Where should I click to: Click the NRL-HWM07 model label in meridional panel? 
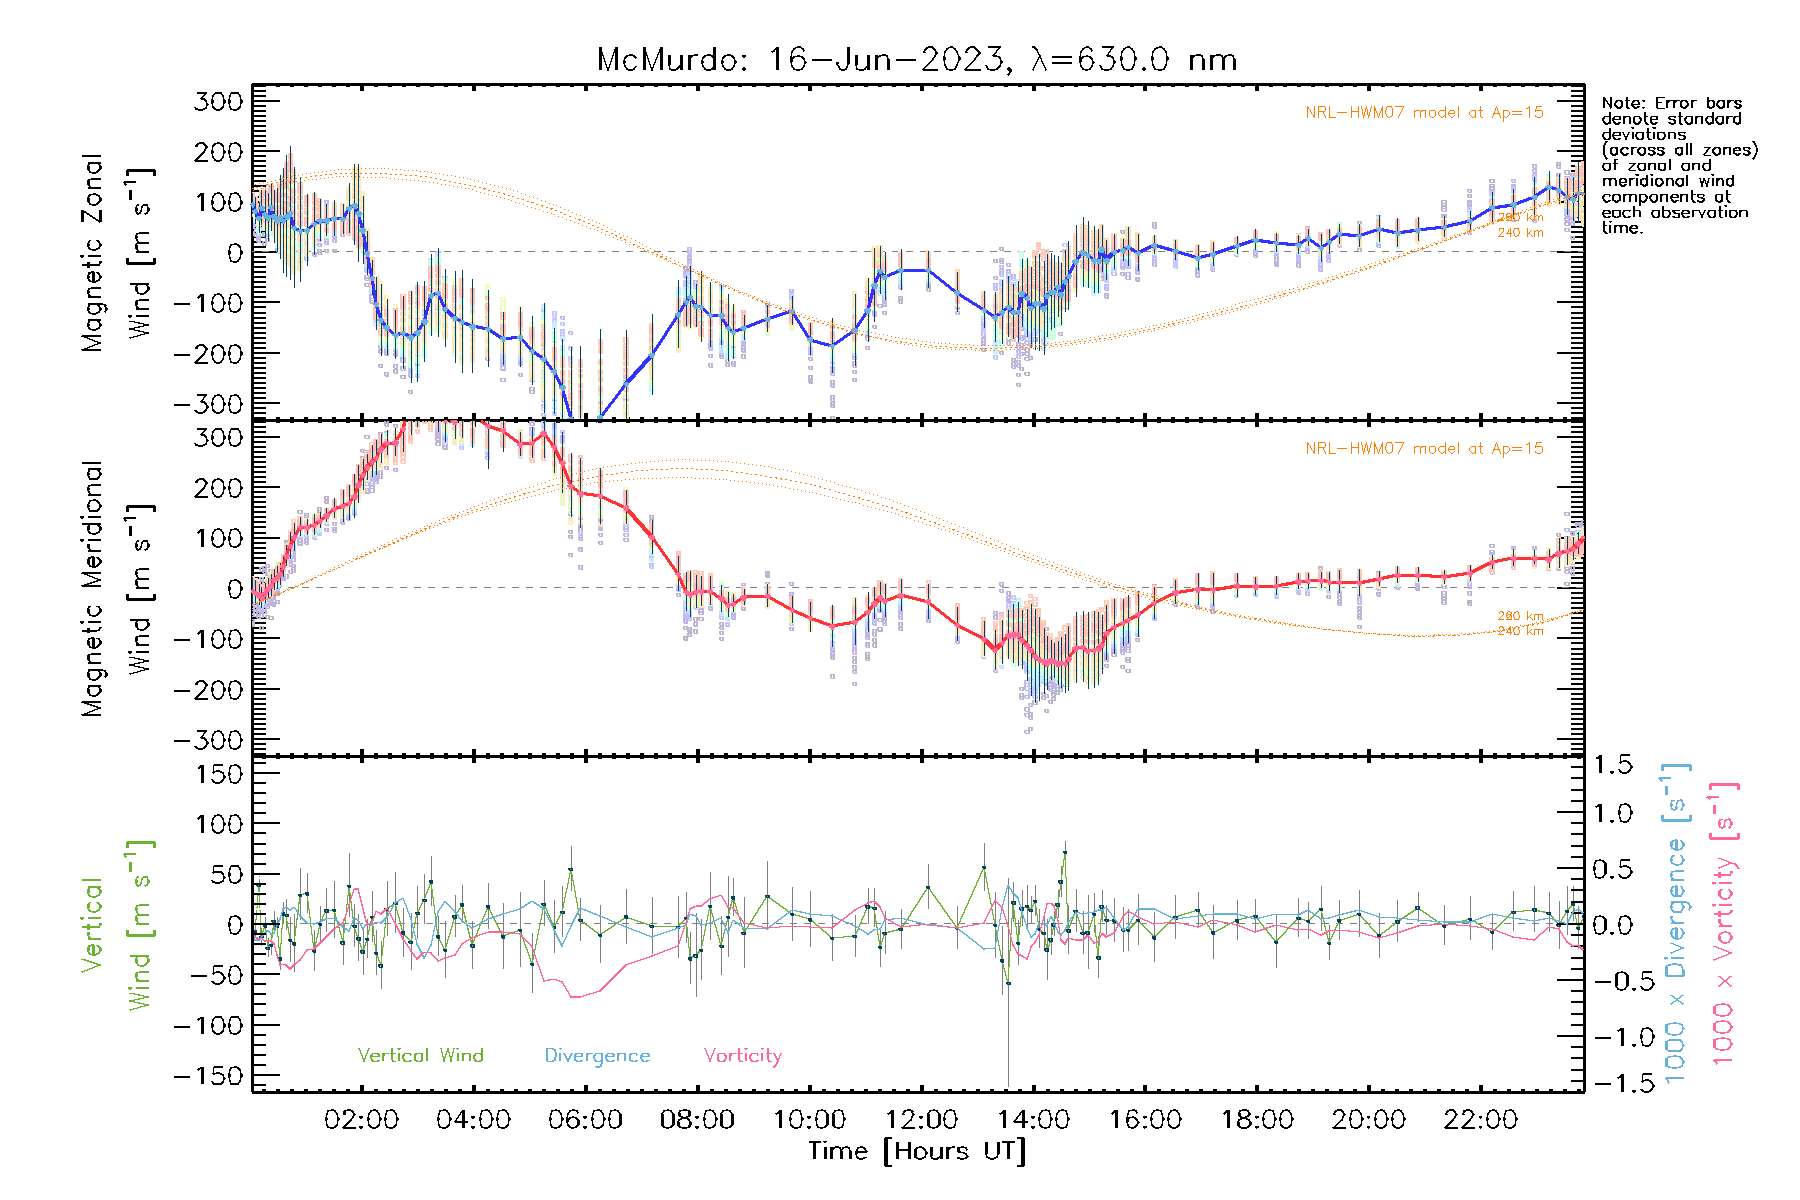[x=1424, y=449]
